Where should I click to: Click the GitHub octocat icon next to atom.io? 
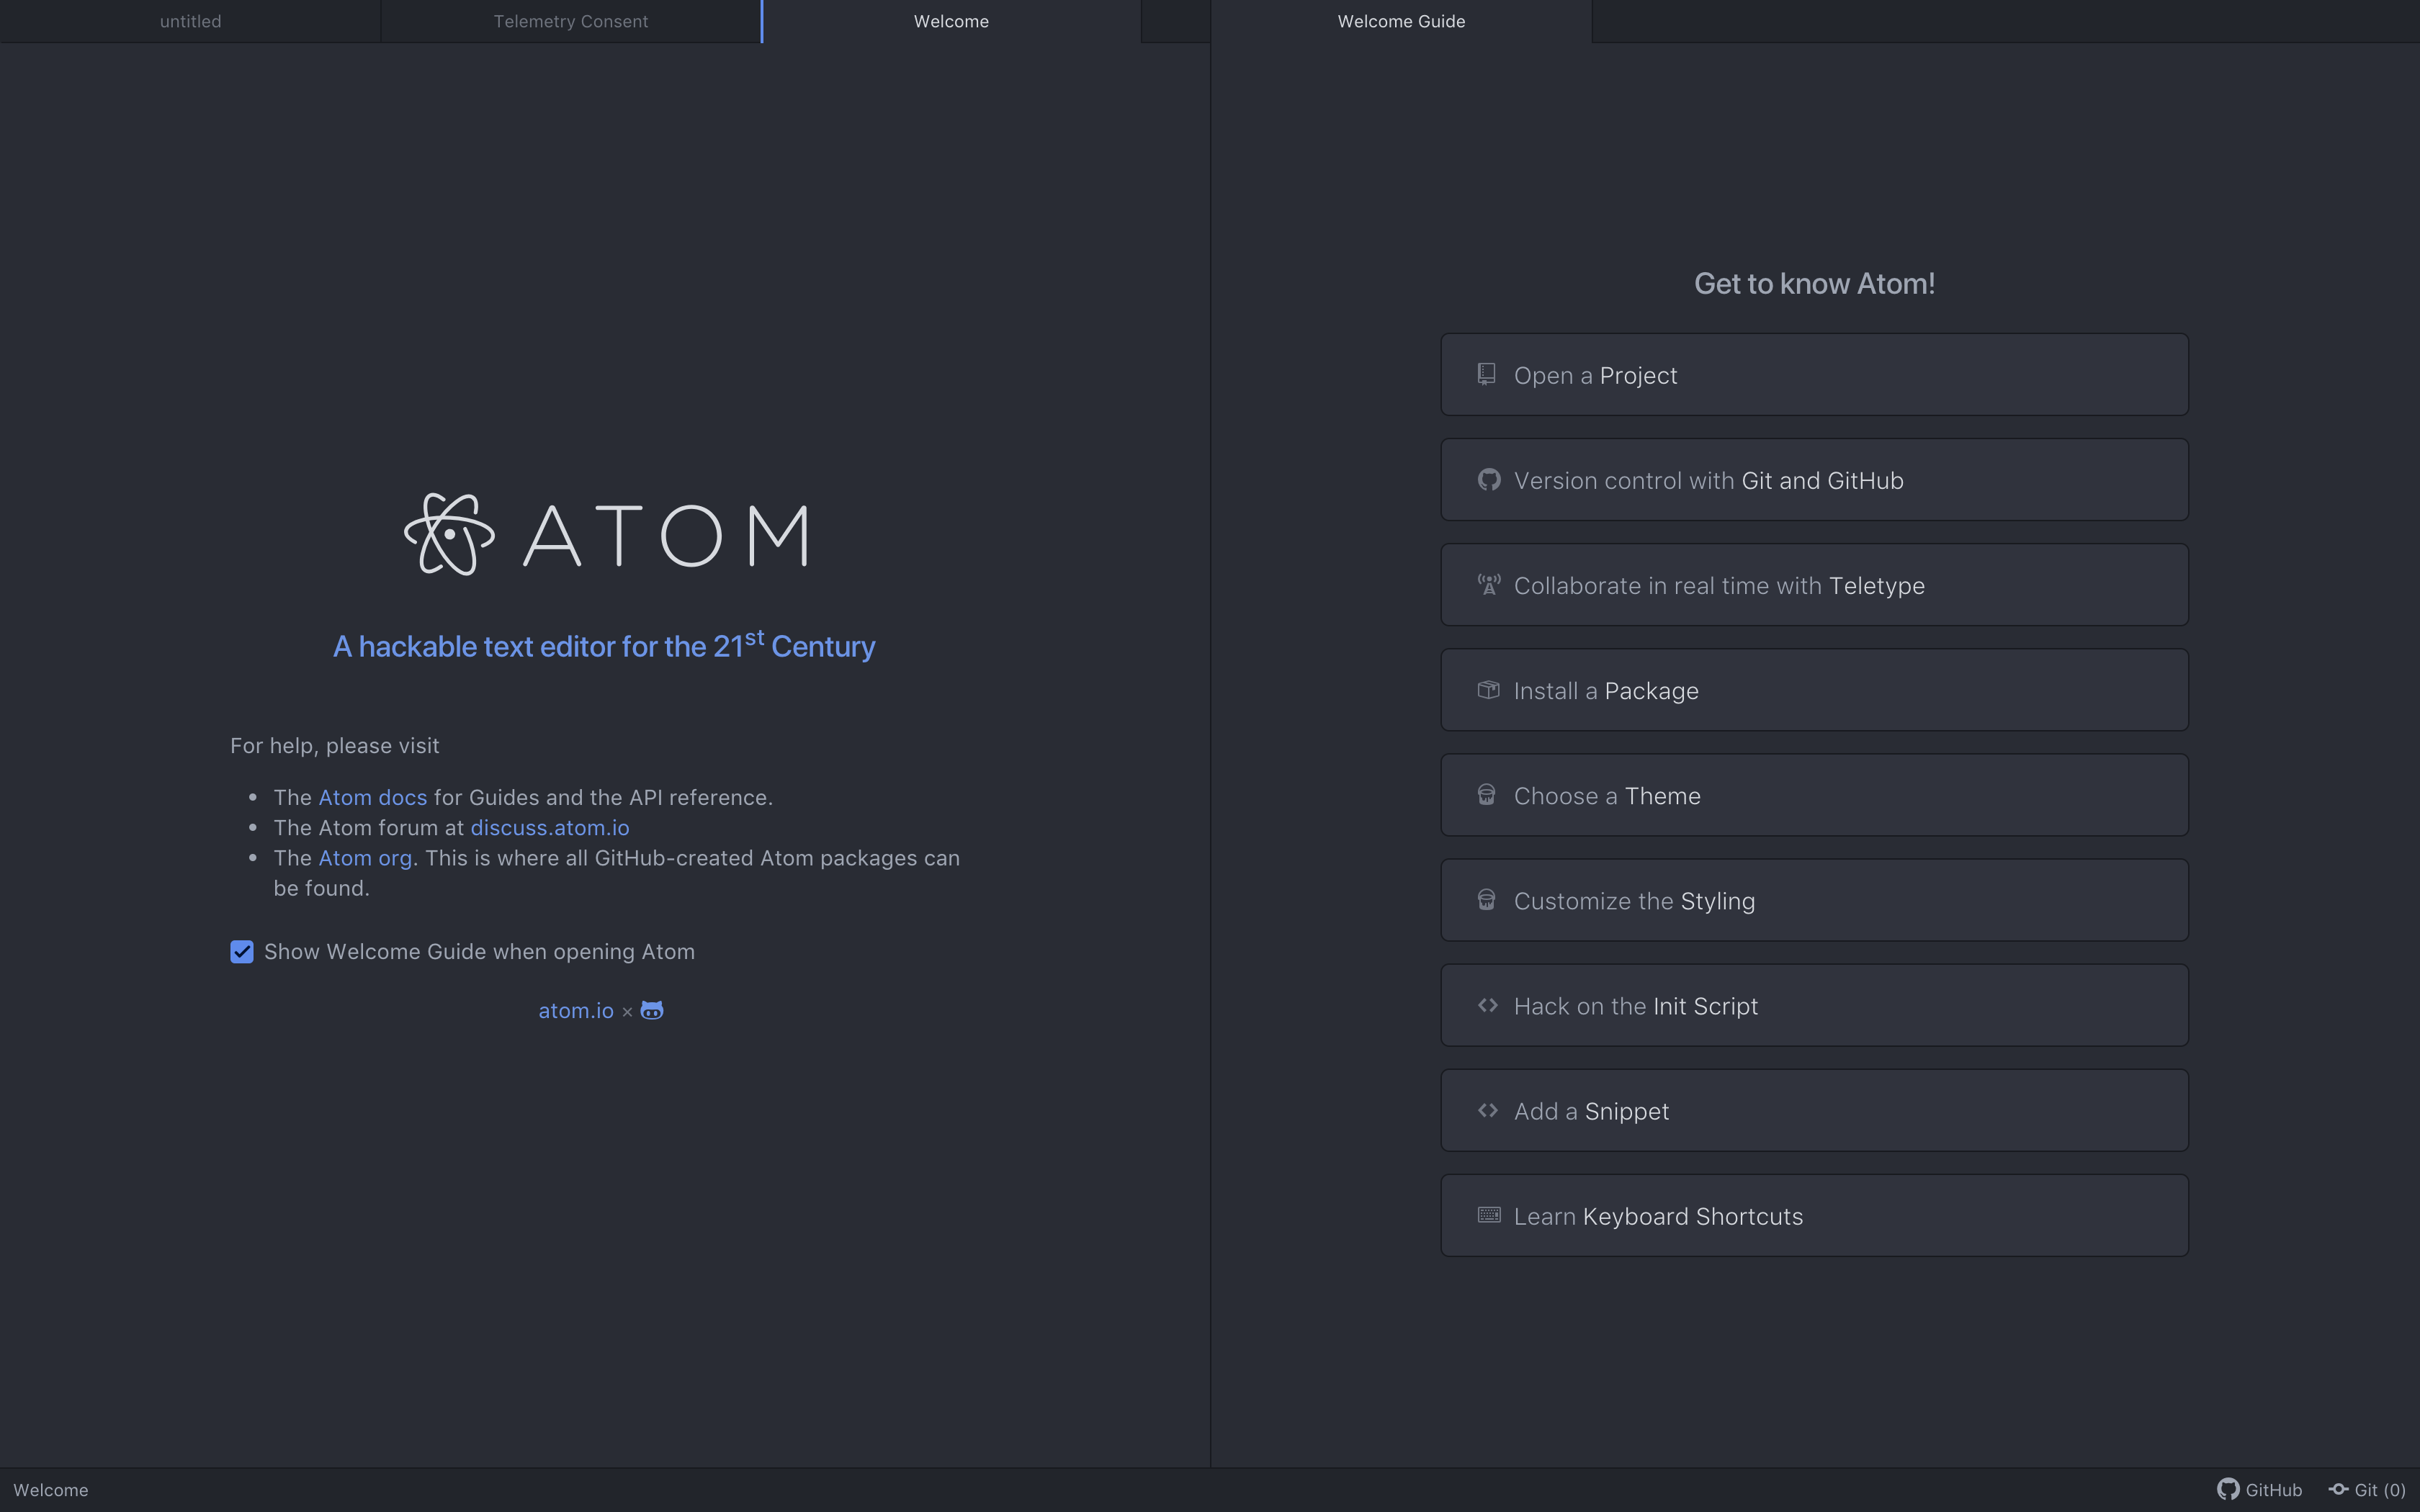click(652, 1011)
